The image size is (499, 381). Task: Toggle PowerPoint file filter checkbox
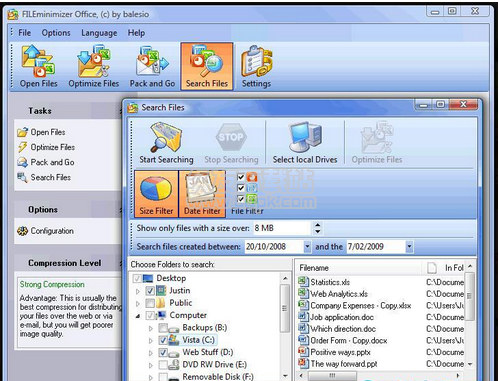tap(241, 177)
